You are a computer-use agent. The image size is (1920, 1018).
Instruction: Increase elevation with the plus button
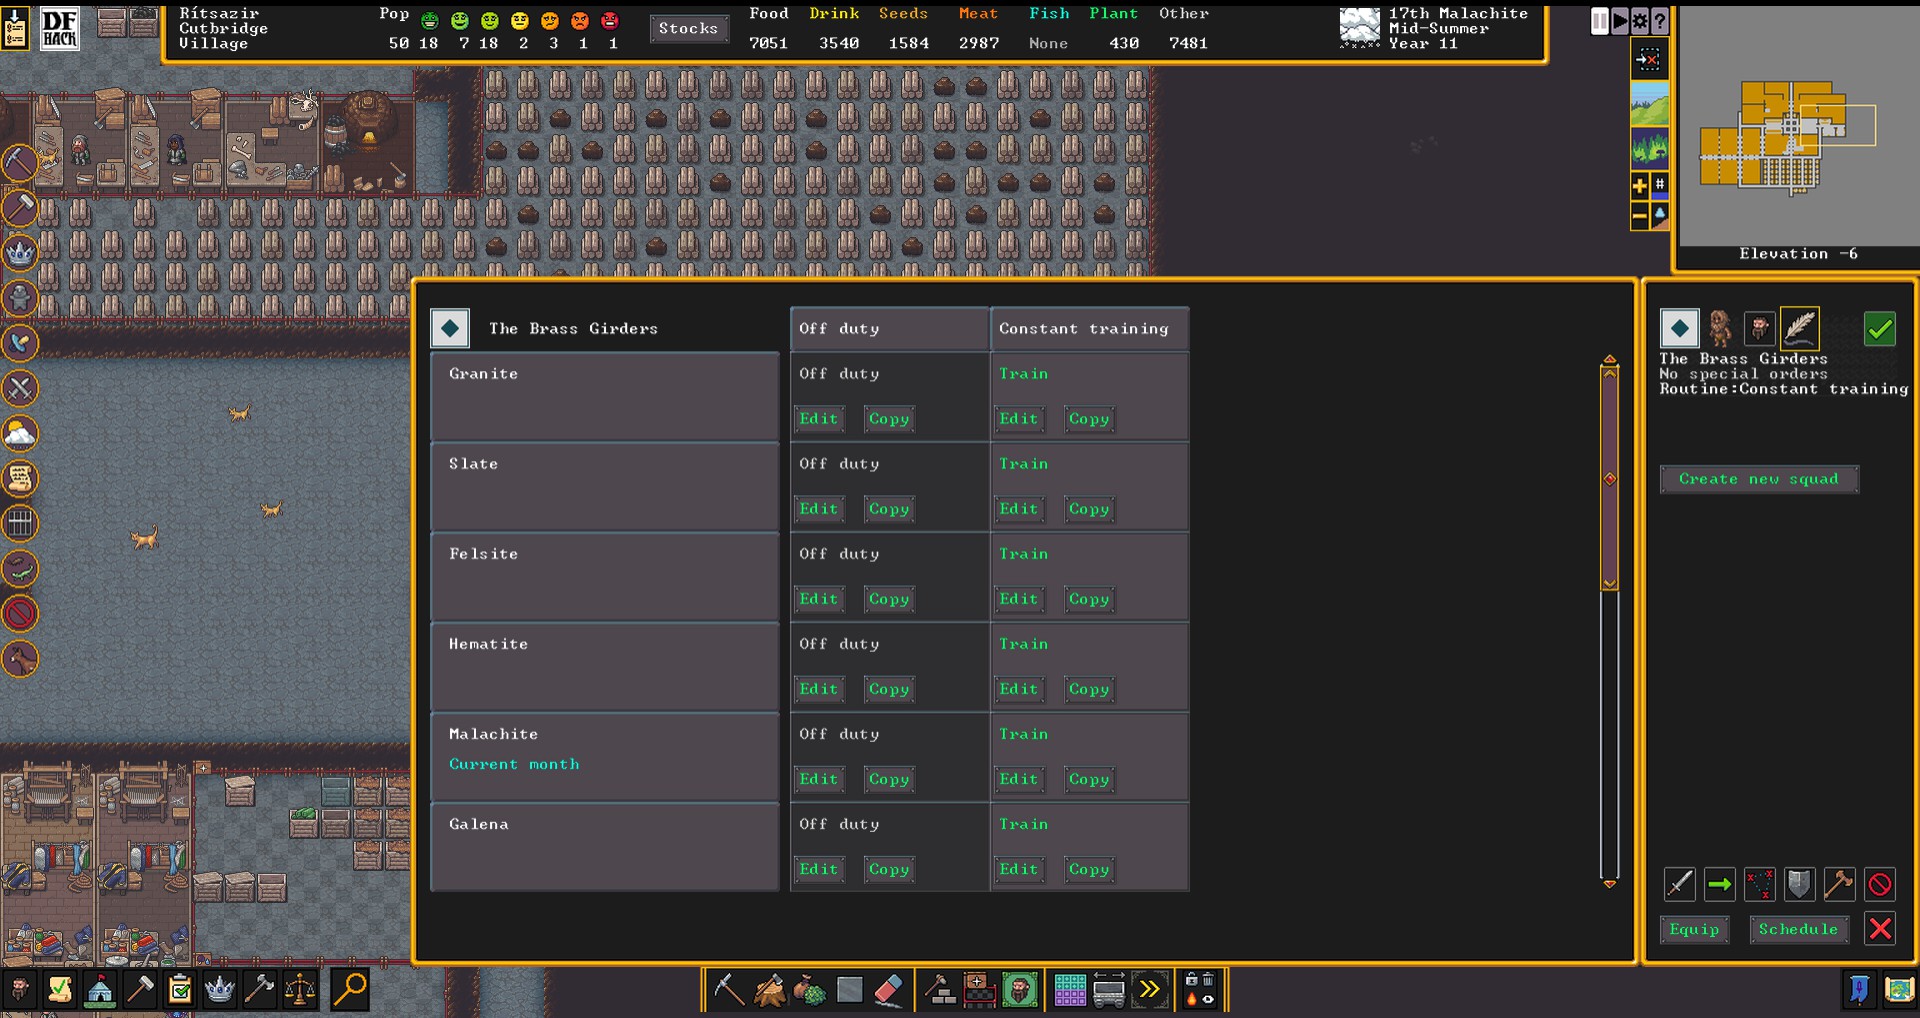(1639, 185)
